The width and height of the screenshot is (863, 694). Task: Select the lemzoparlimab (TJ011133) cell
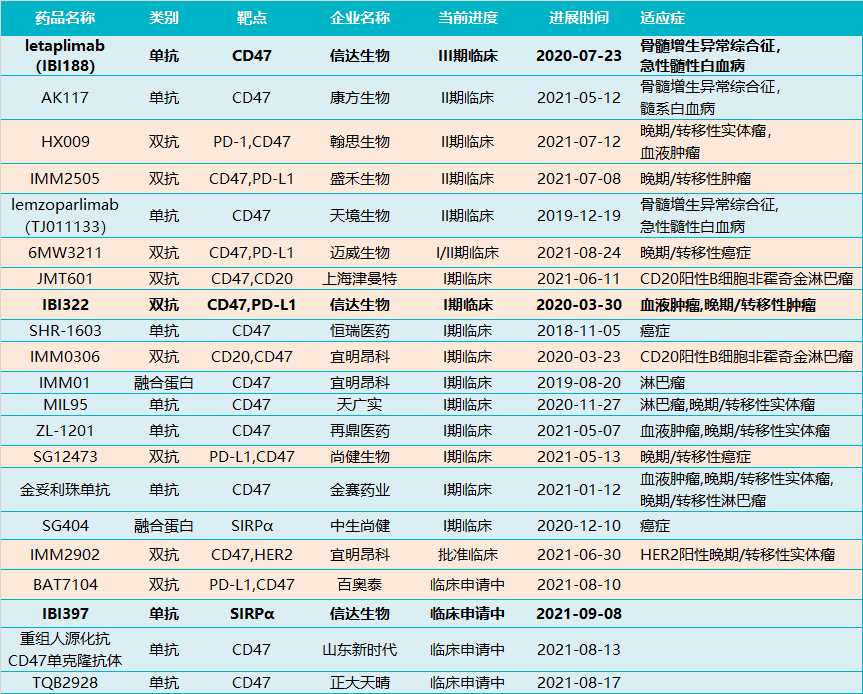65,215
